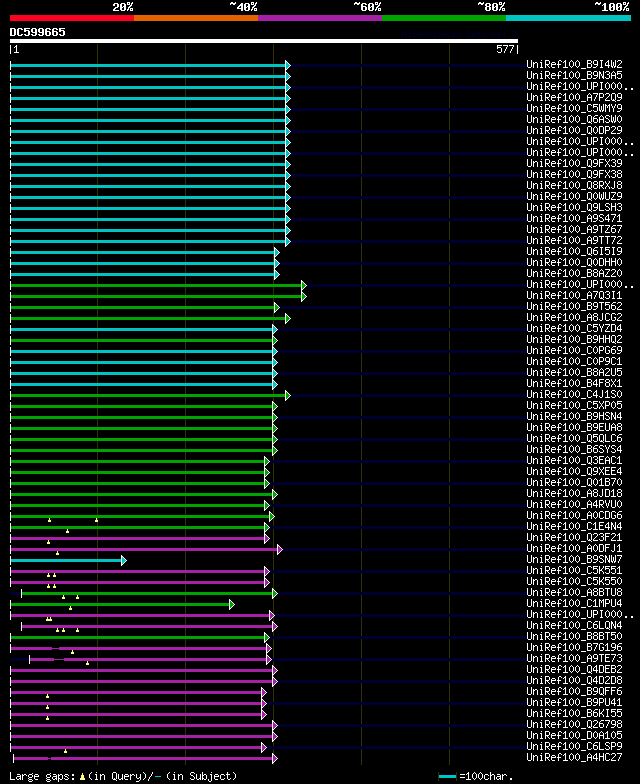Click the DC599665 query name label
The width and height of the screenshot is (640, 784).
pos(38,32)
